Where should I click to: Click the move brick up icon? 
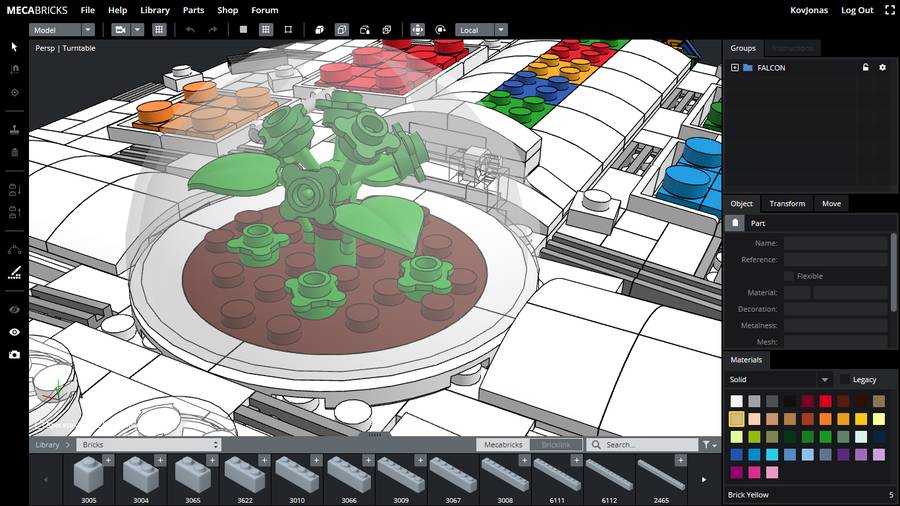14,212
